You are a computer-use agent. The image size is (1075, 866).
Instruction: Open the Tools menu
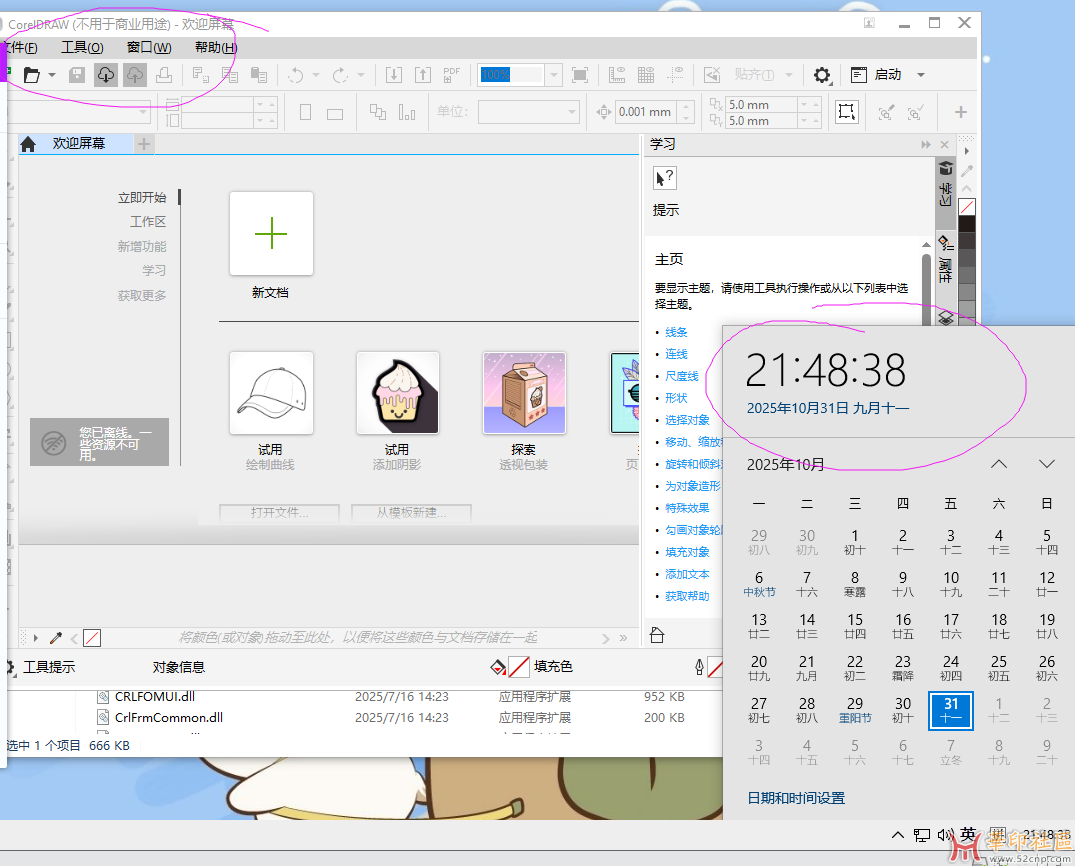[82, 47]
